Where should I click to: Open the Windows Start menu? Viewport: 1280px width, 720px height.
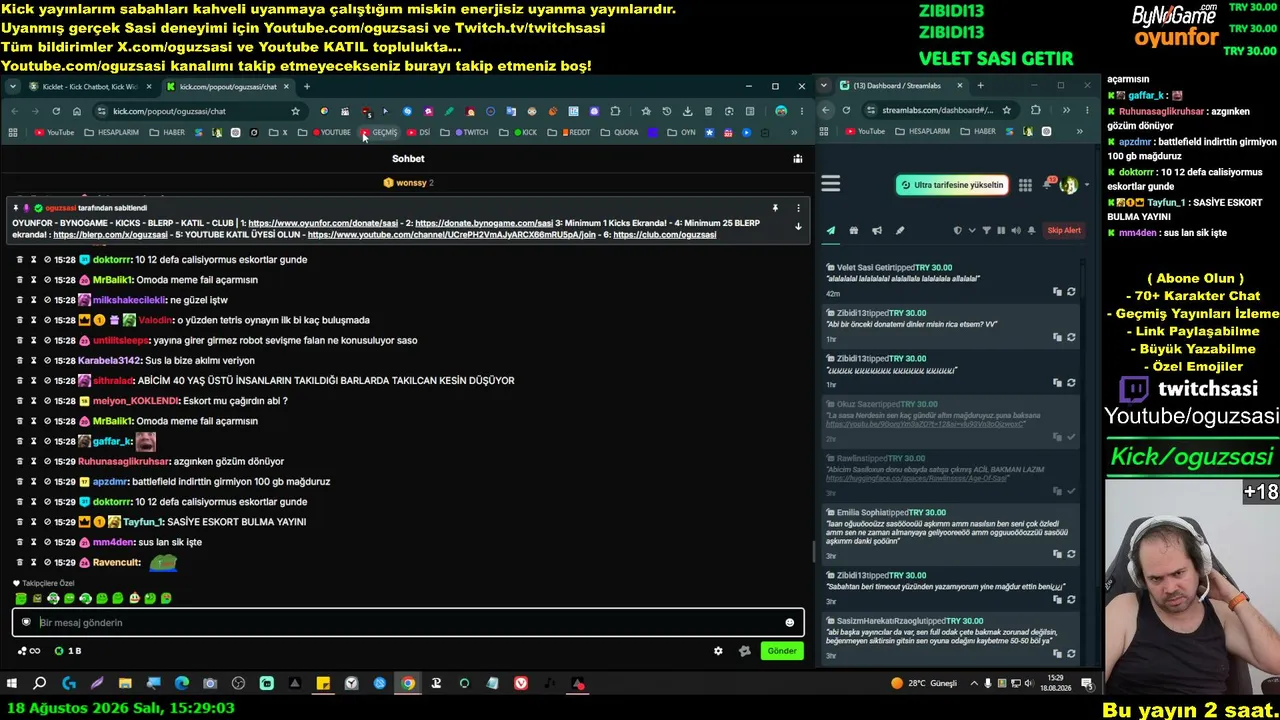click(x=12, y=684)
